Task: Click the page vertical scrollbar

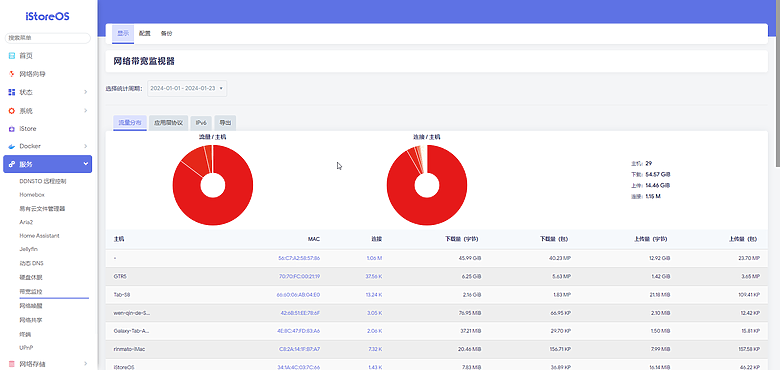Action: (x=778, y=83)
